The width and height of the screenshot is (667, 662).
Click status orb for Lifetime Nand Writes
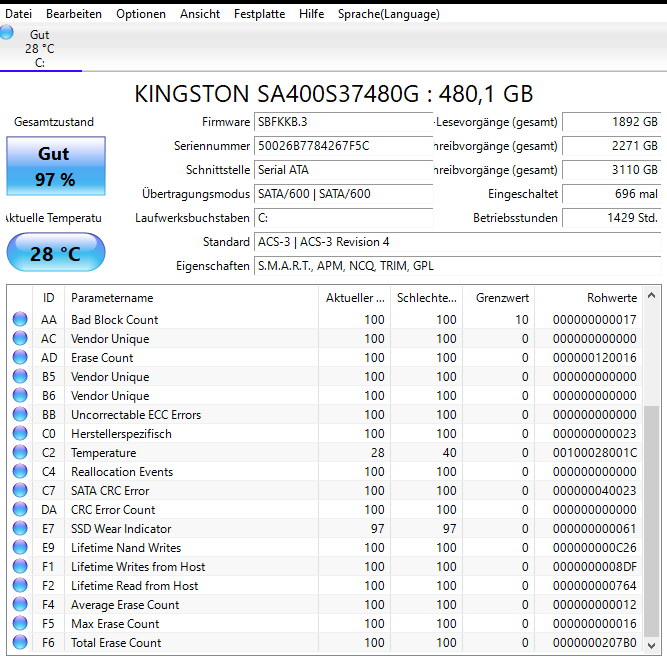(x=20, y=547)
